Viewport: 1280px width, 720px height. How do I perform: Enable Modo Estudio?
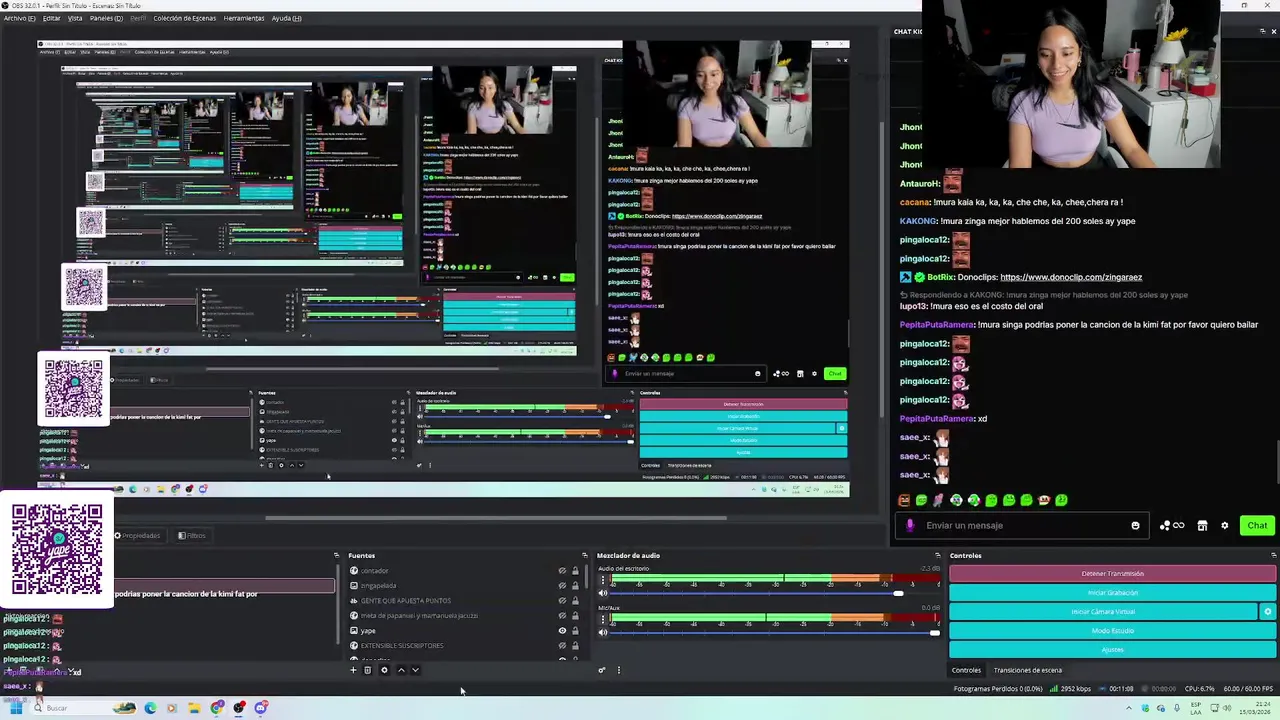pos(1112,631)
